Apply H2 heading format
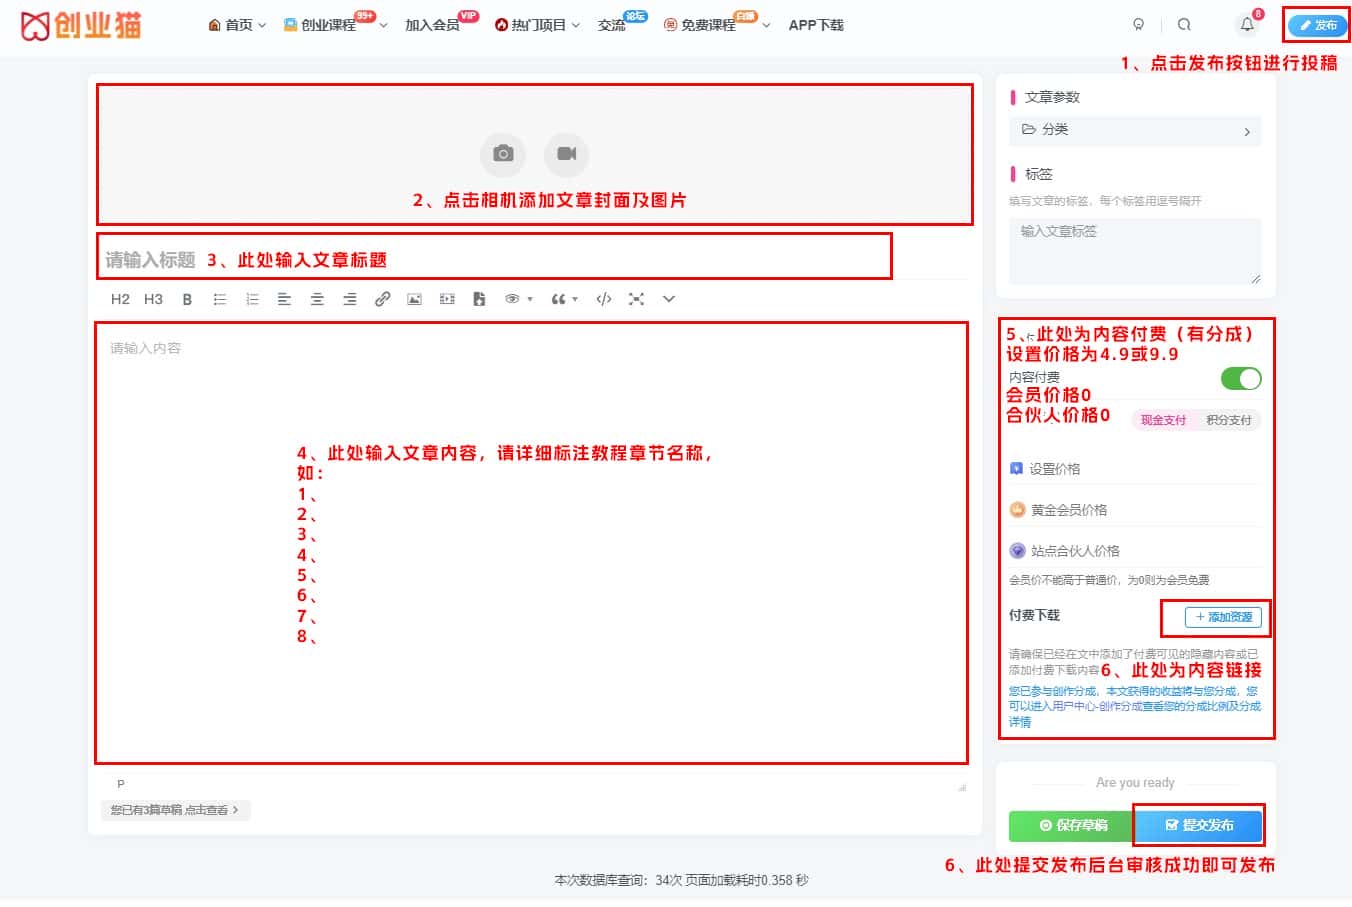Screen dimensions: 1352x907 [120, 298]
